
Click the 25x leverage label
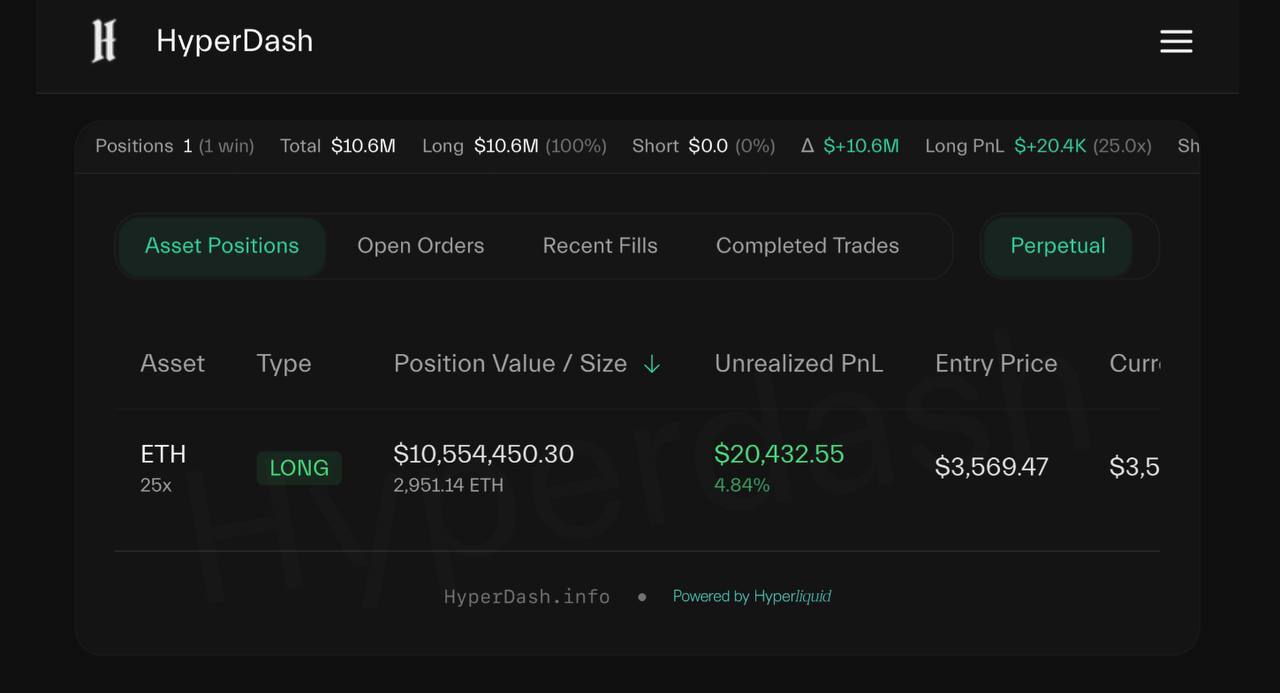pos(156,485)
